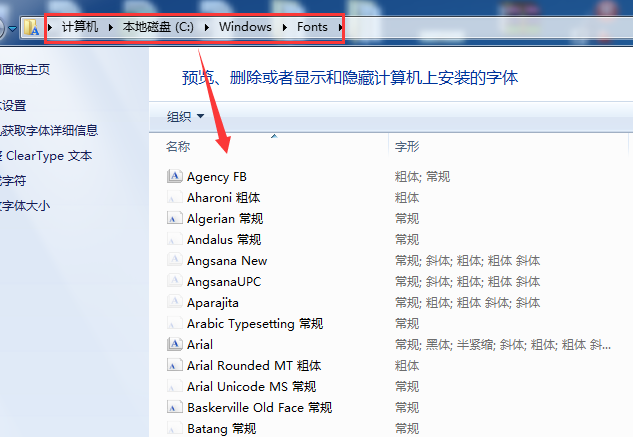Open the ClearType 文本 link
Screen dimensions: 633x437
(46, 155)
